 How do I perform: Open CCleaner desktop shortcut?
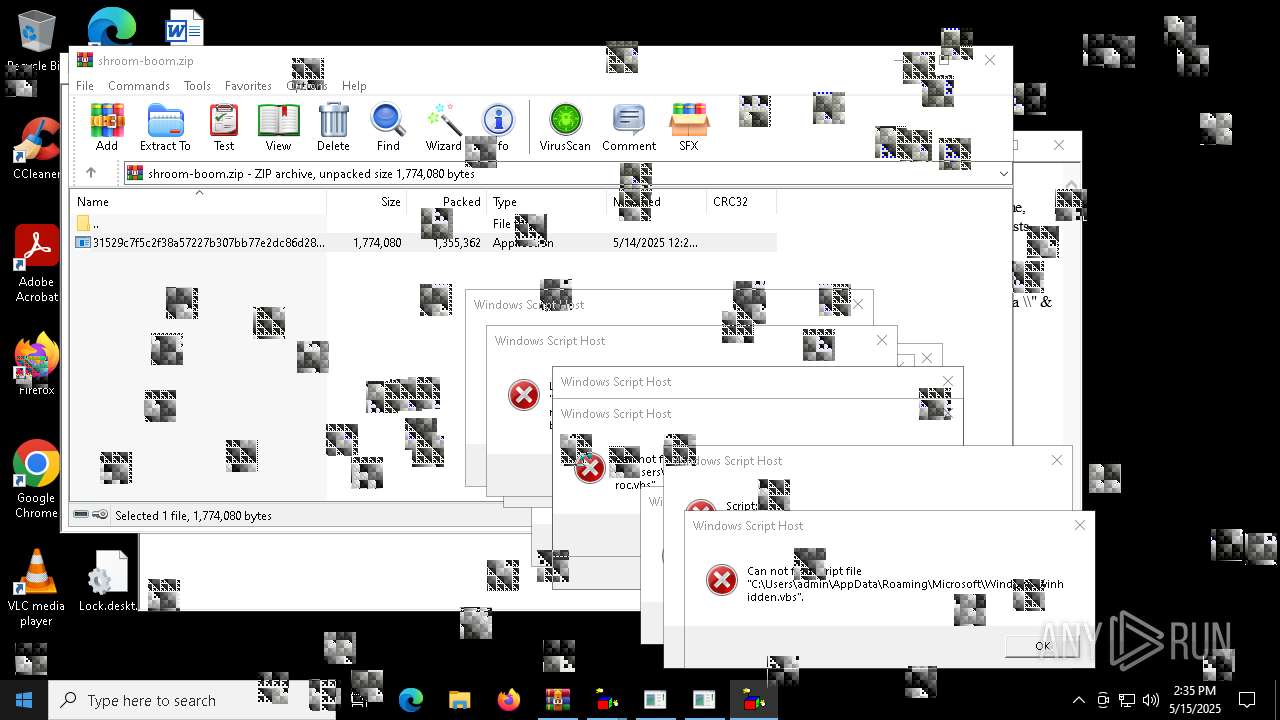tap(36, 150)
